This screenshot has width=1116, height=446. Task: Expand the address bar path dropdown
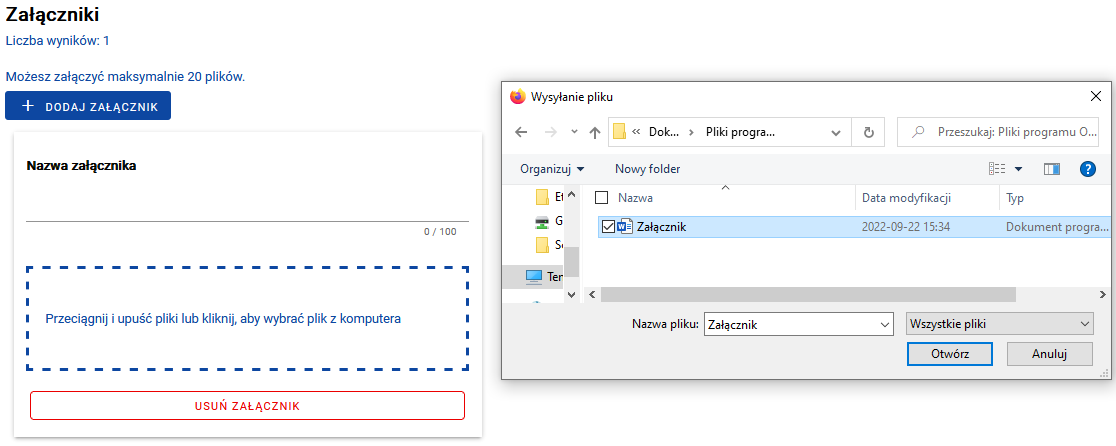click(836, 132)
